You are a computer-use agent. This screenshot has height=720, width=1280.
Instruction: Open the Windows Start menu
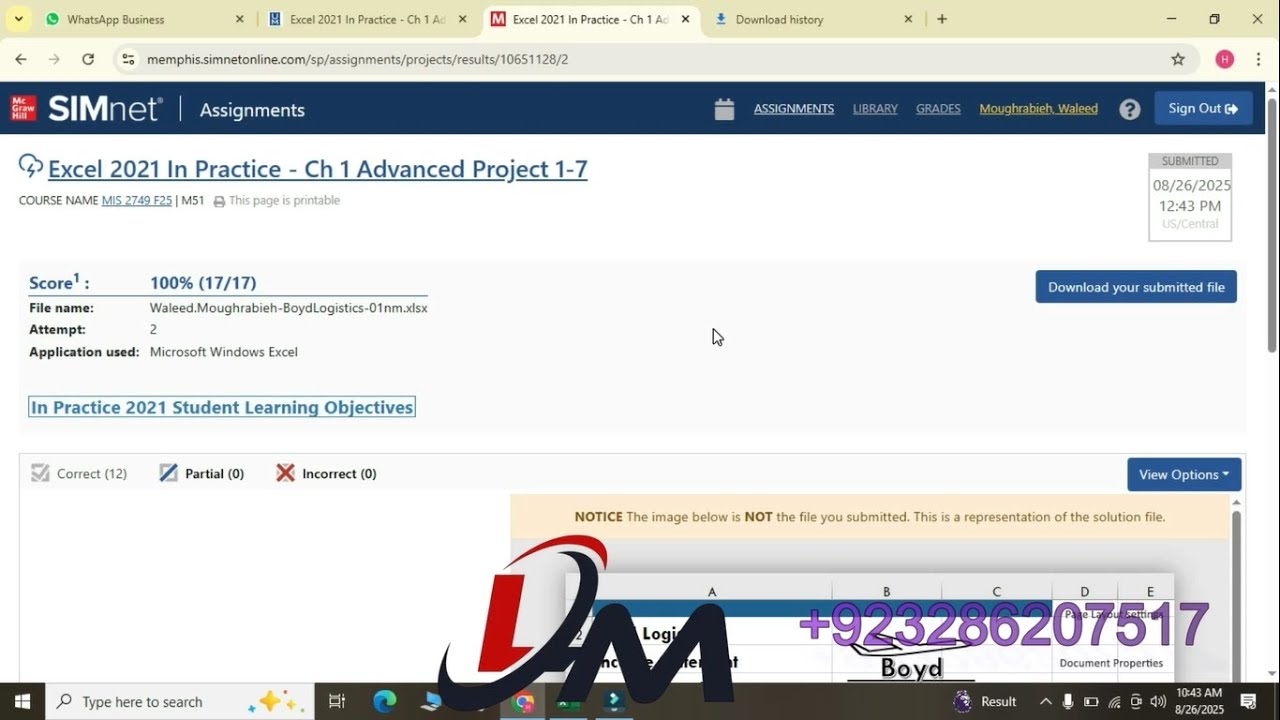pyautogui.click(x=22, y=701)
